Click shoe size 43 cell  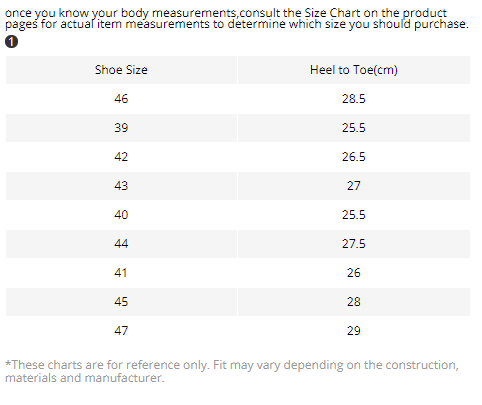pos(121,186)
